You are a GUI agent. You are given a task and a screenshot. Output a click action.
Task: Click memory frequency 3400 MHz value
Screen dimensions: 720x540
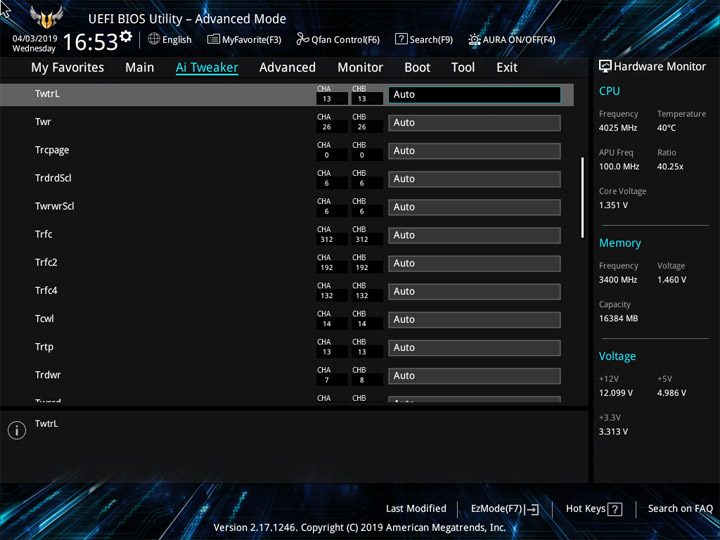(x=618, y=280)
